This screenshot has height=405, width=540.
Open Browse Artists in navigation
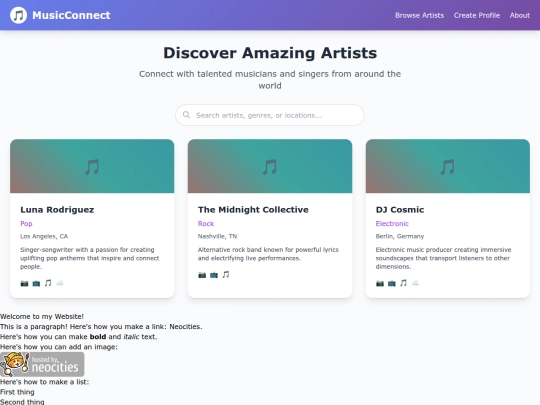pyautogui.click(x=419, y=15)
